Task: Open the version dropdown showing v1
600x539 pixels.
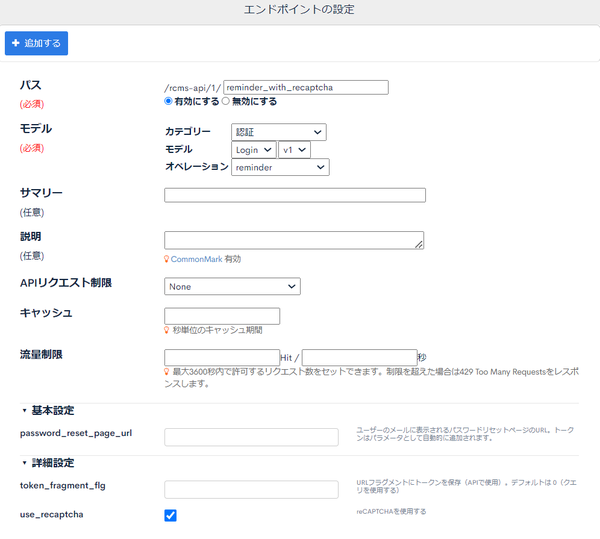Action: pyautogui.click(x=294, y=150)
